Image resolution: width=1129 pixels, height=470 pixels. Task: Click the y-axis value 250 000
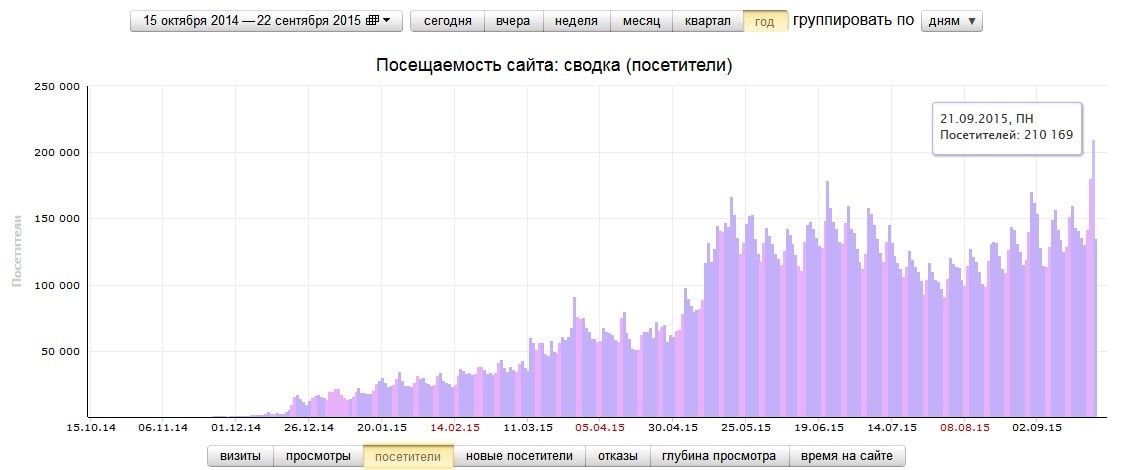57,86
